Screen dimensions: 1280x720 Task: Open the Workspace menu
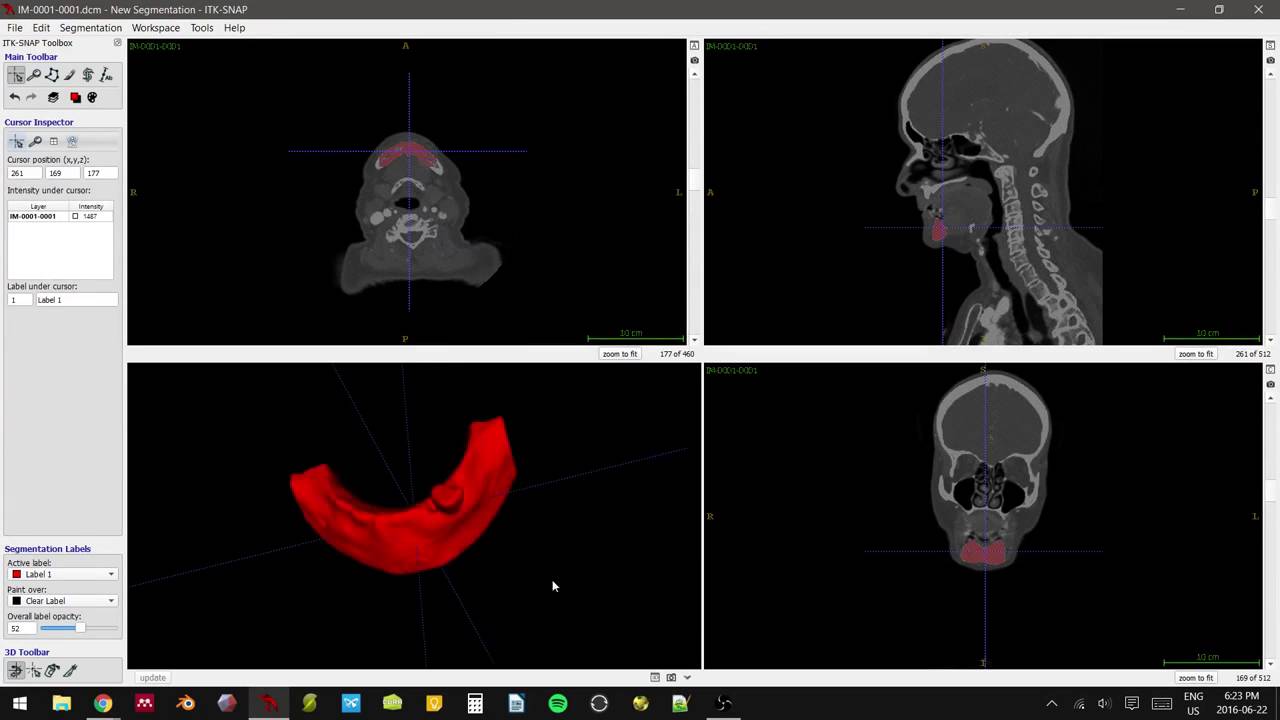point(156,28)
